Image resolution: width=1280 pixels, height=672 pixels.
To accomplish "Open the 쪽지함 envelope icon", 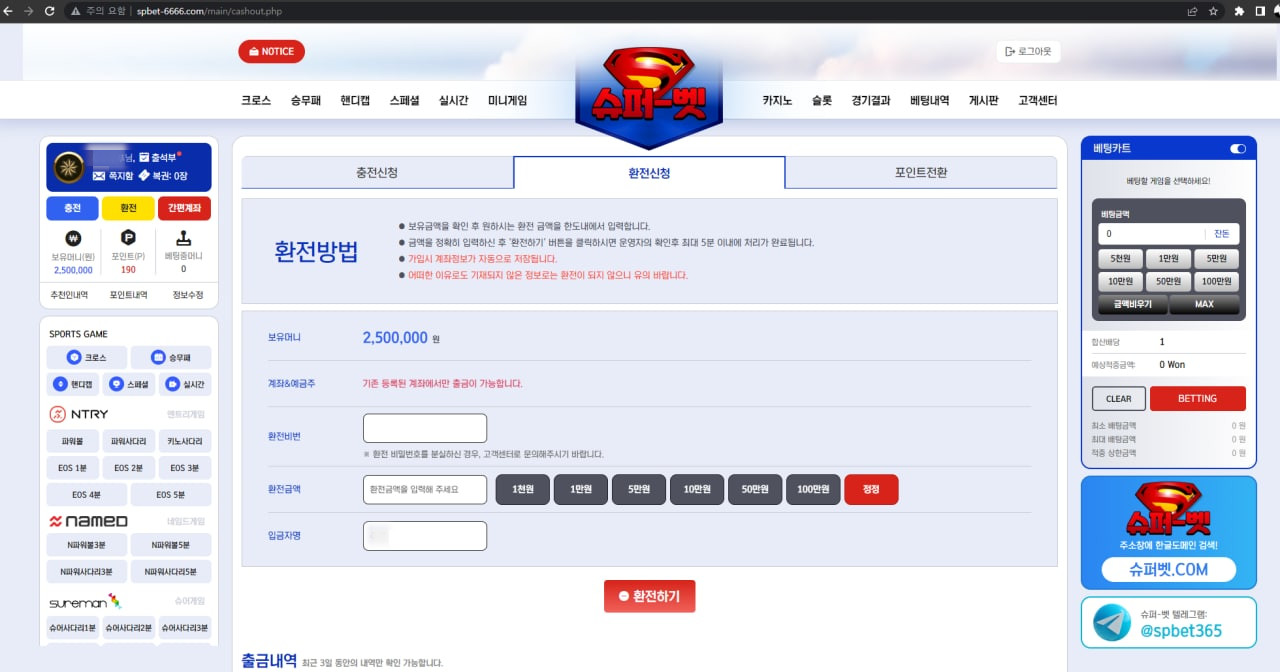I will [99, 175].
